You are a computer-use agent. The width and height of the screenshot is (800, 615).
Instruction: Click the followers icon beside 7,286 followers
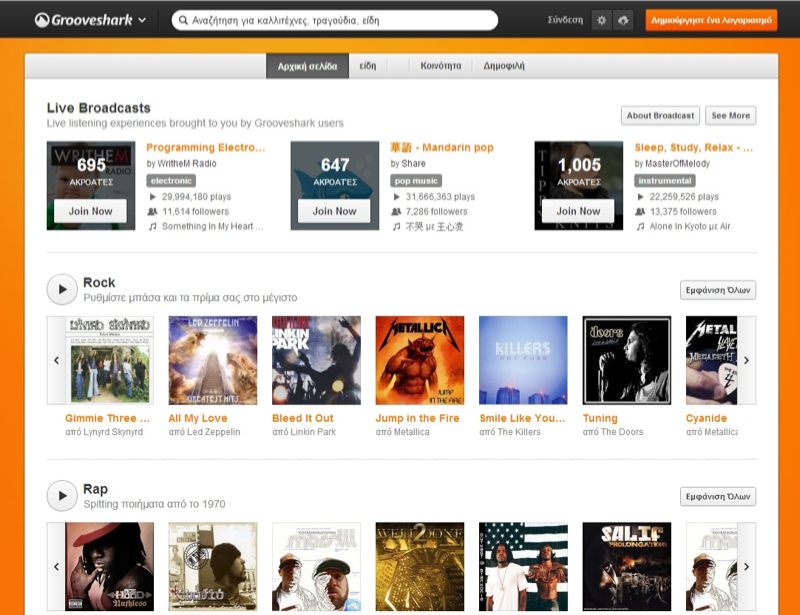click(396, 211)
